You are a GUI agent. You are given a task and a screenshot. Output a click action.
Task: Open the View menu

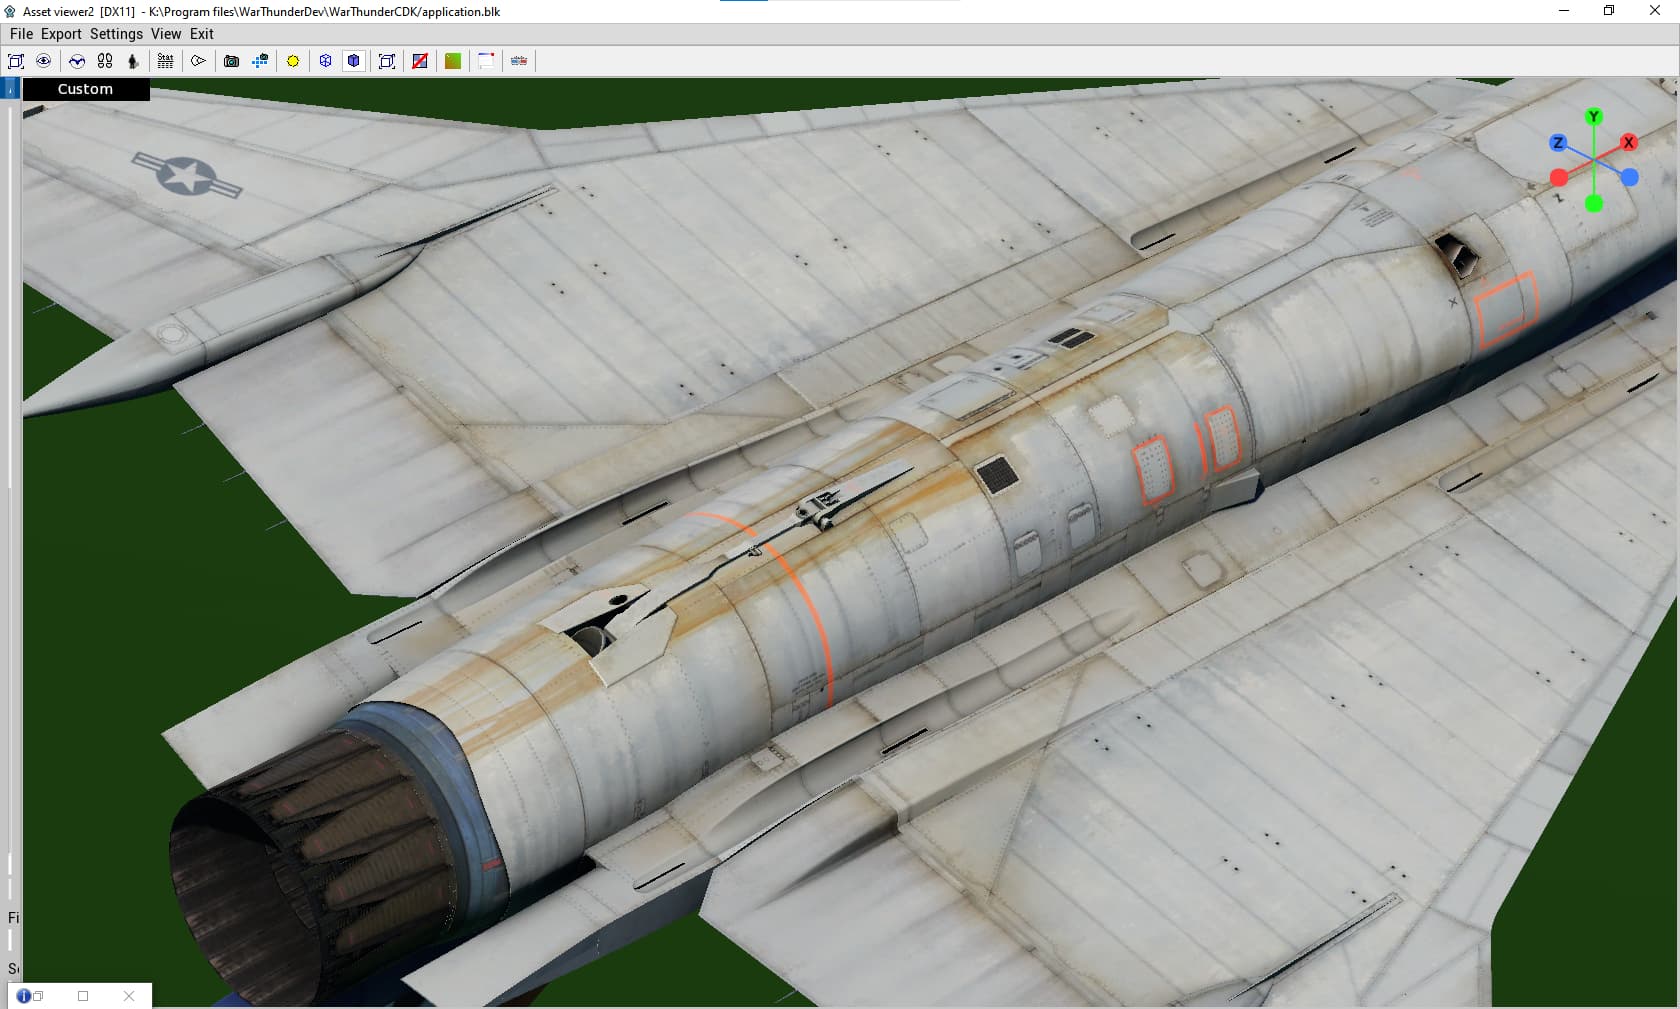pyautogui.click(x=166, y=34)
